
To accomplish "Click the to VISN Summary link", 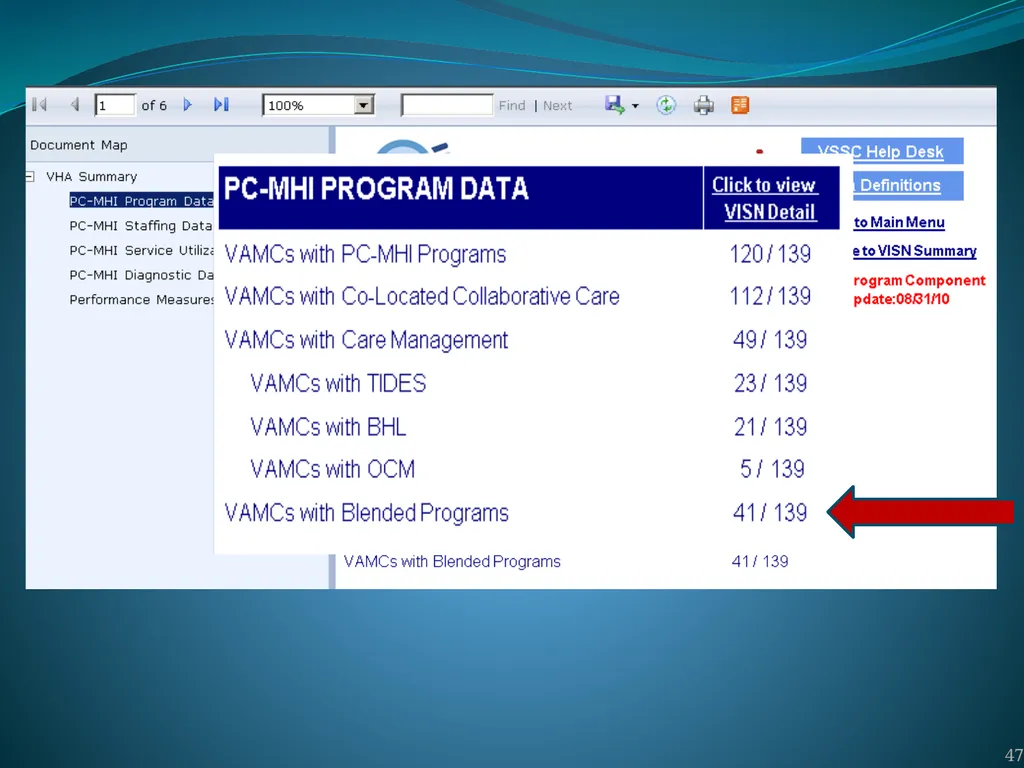I will click(x=914, y=251).
